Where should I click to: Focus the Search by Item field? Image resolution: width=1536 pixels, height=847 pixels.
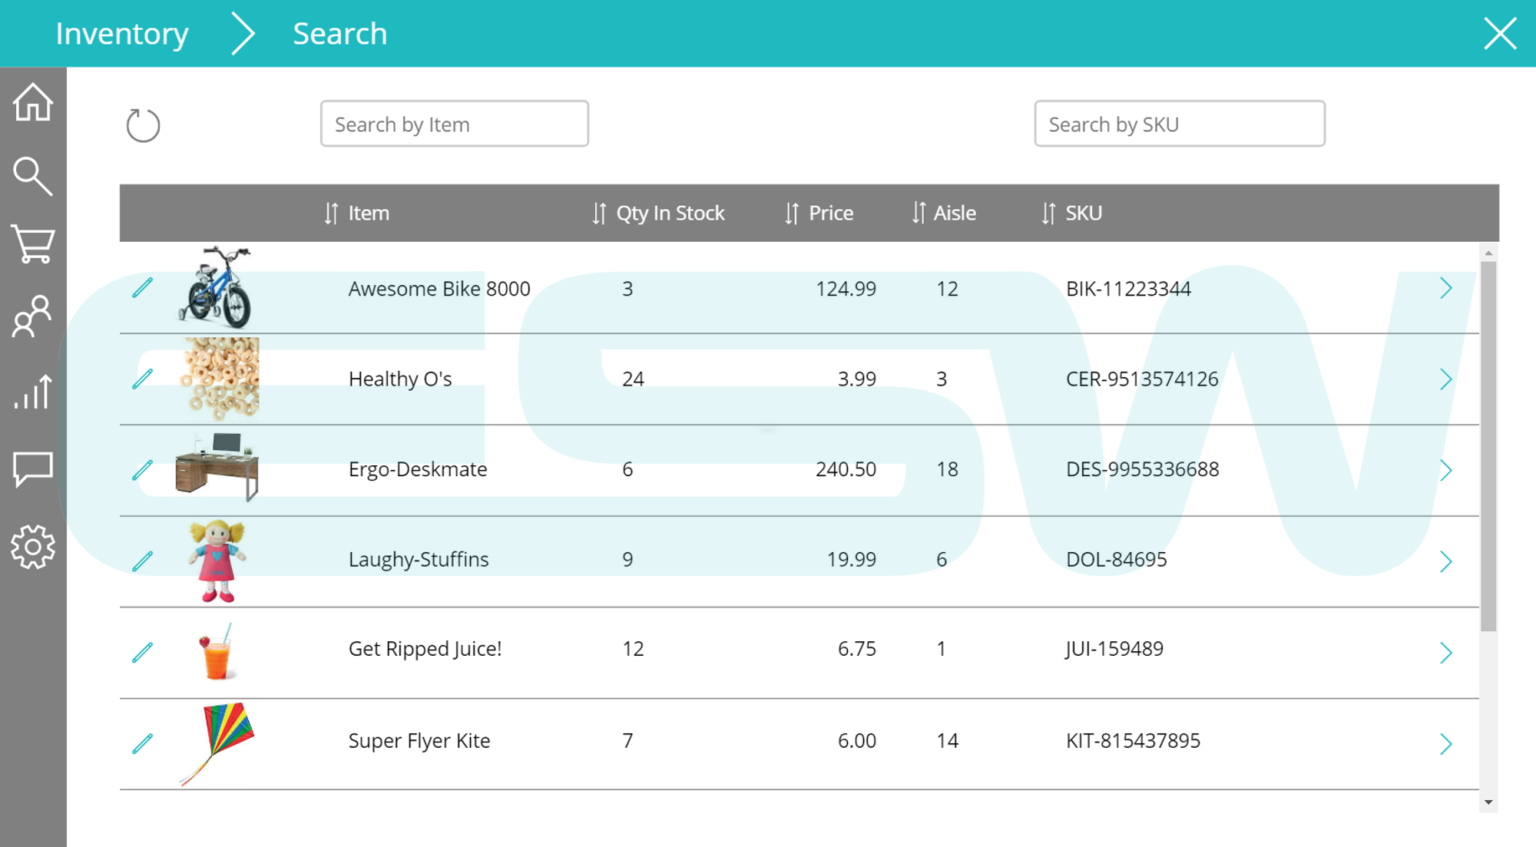point(454,124)
